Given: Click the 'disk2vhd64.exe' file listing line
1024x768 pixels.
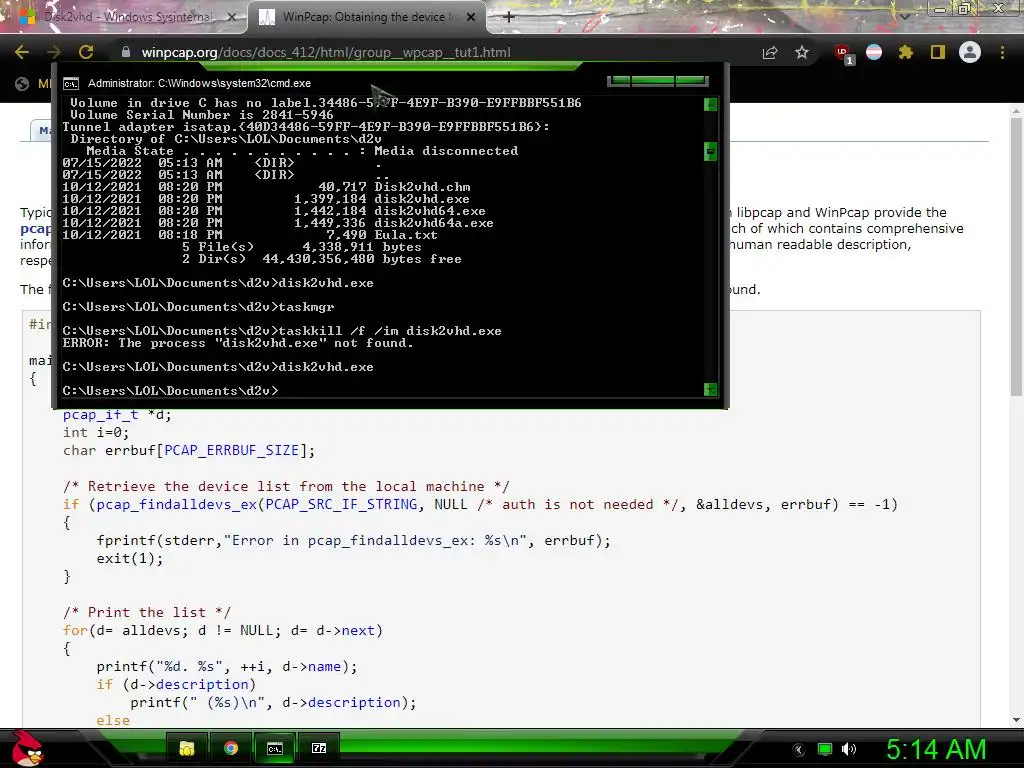Looking at the screenshot, I should point(274,211).
